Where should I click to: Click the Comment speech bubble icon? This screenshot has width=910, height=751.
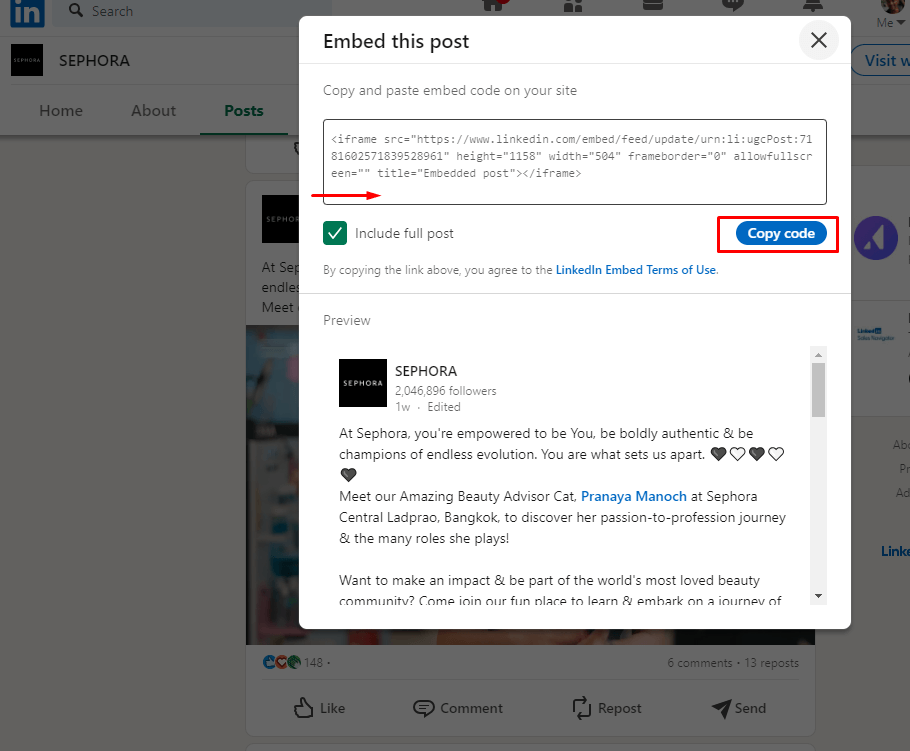point(424,708)
